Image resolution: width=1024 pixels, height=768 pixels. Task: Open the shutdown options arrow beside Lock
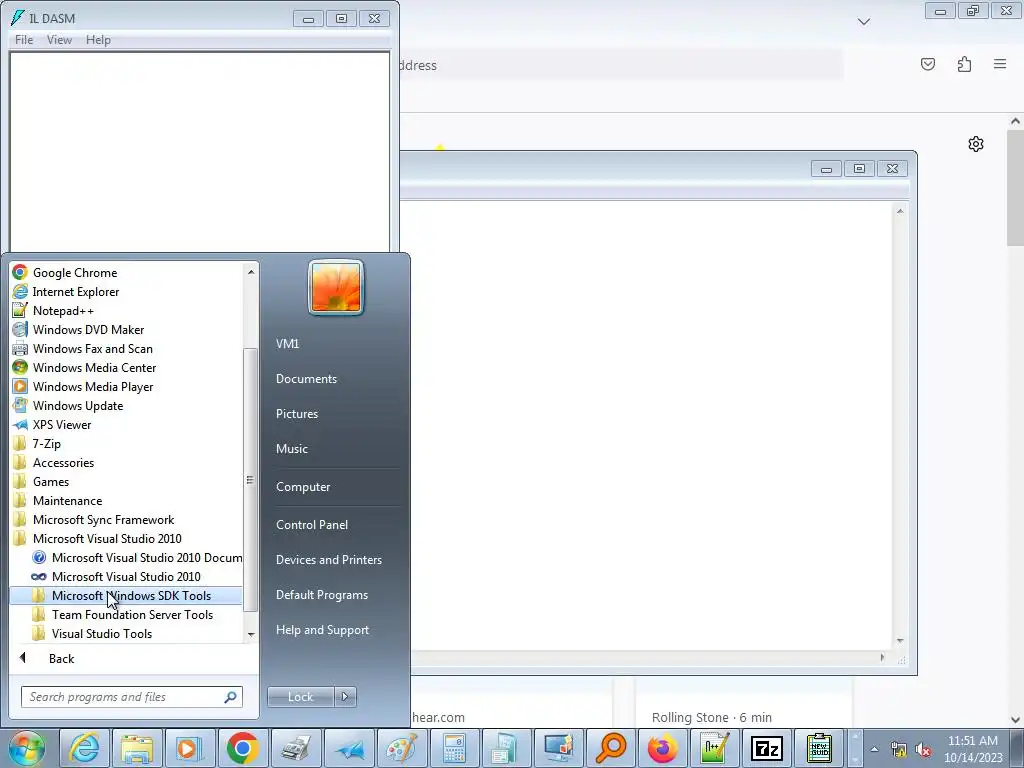tap(345, 697)
